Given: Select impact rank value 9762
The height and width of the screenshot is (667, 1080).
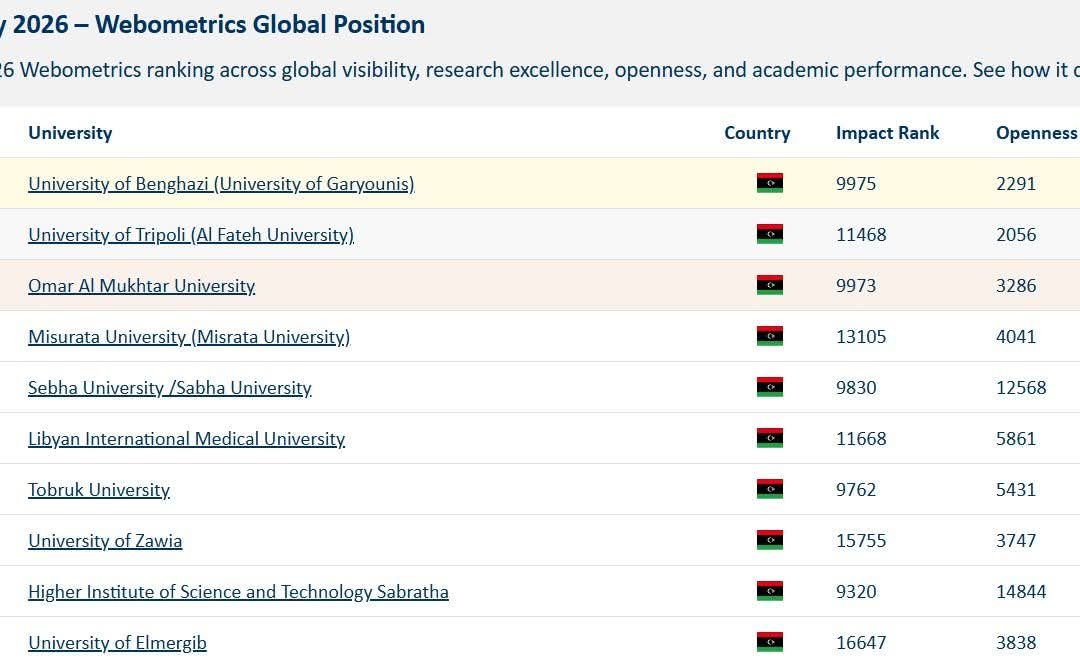Looking at the screenshot, I should click(x=856, y=490).
